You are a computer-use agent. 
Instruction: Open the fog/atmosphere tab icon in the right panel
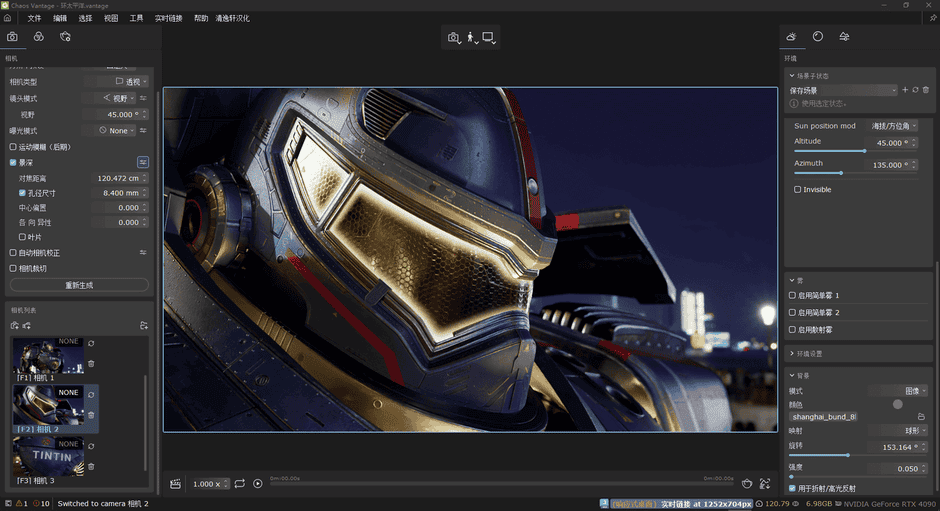point(844,37)
